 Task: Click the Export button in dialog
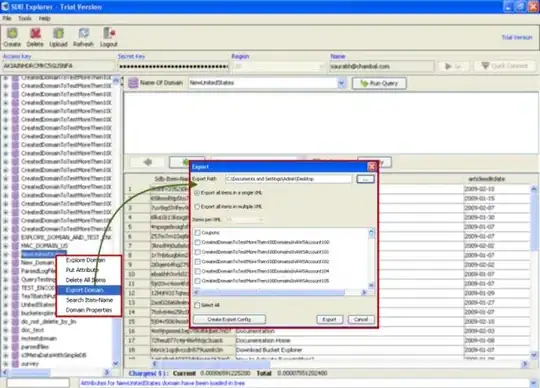(x=330, y=319)
